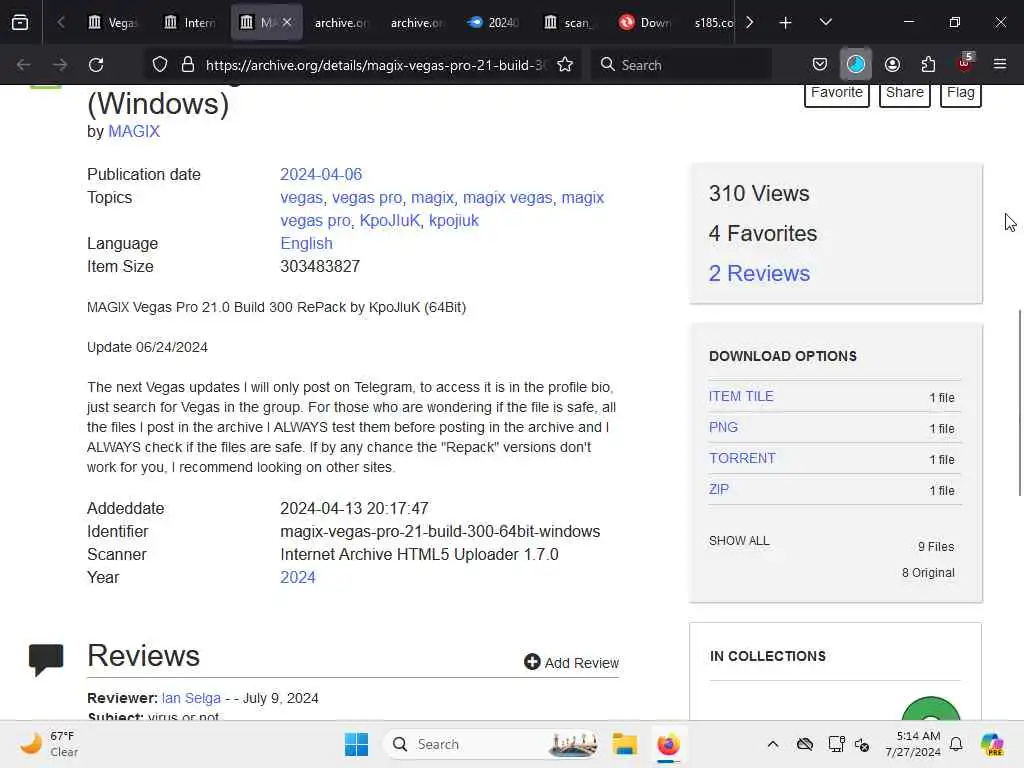Bookmark this page with the star
The width and height of the screenshot is (1024, 768).
566,65
